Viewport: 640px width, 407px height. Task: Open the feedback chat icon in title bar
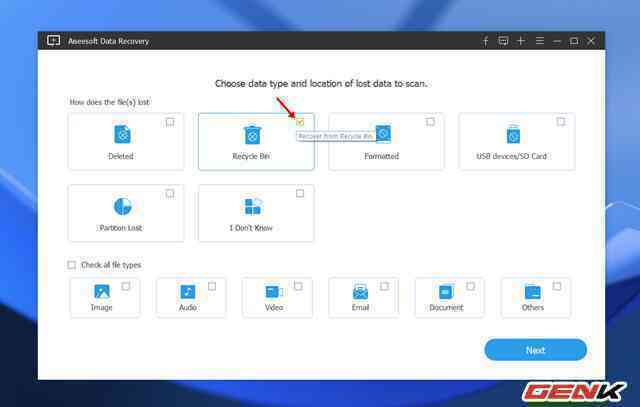point(503,41)
